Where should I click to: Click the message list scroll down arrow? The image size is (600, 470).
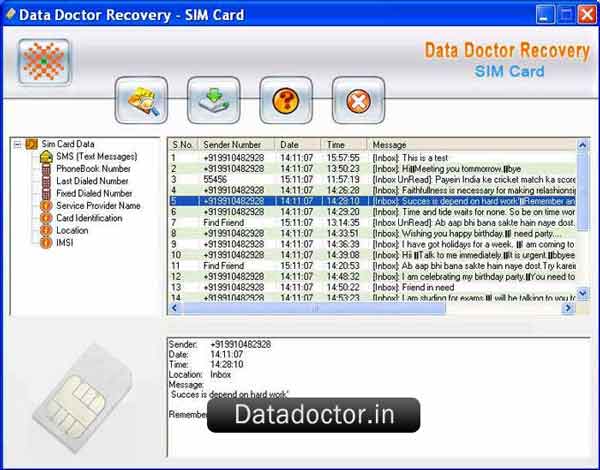[x=582, y=294]
